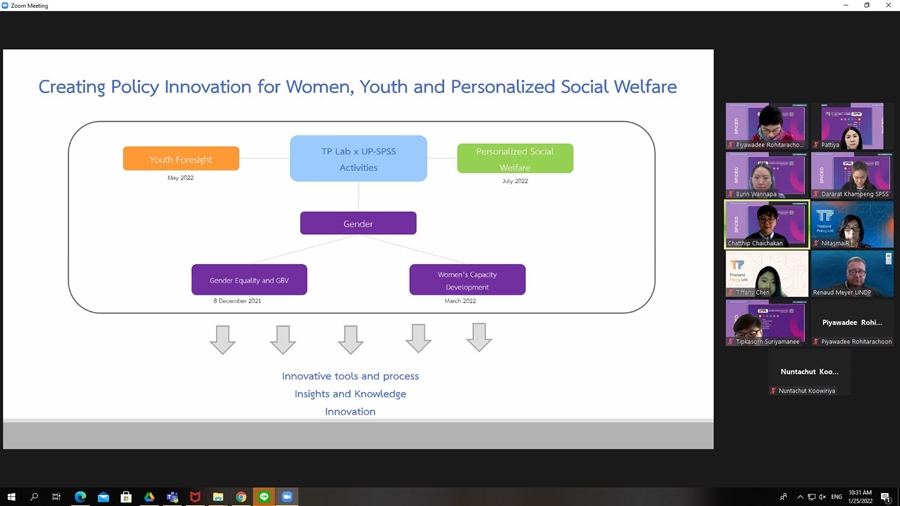This screenshot has height=506, width=900.
Task: Open the notification center icon
Action: pyautogui.click(x=886, y=497)
